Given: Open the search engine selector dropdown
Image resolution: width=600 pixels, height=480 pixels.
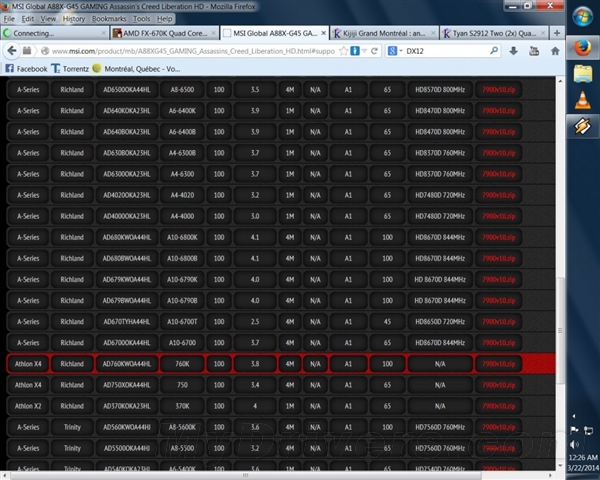Looking at the screenshot, I should click(401, 51).
